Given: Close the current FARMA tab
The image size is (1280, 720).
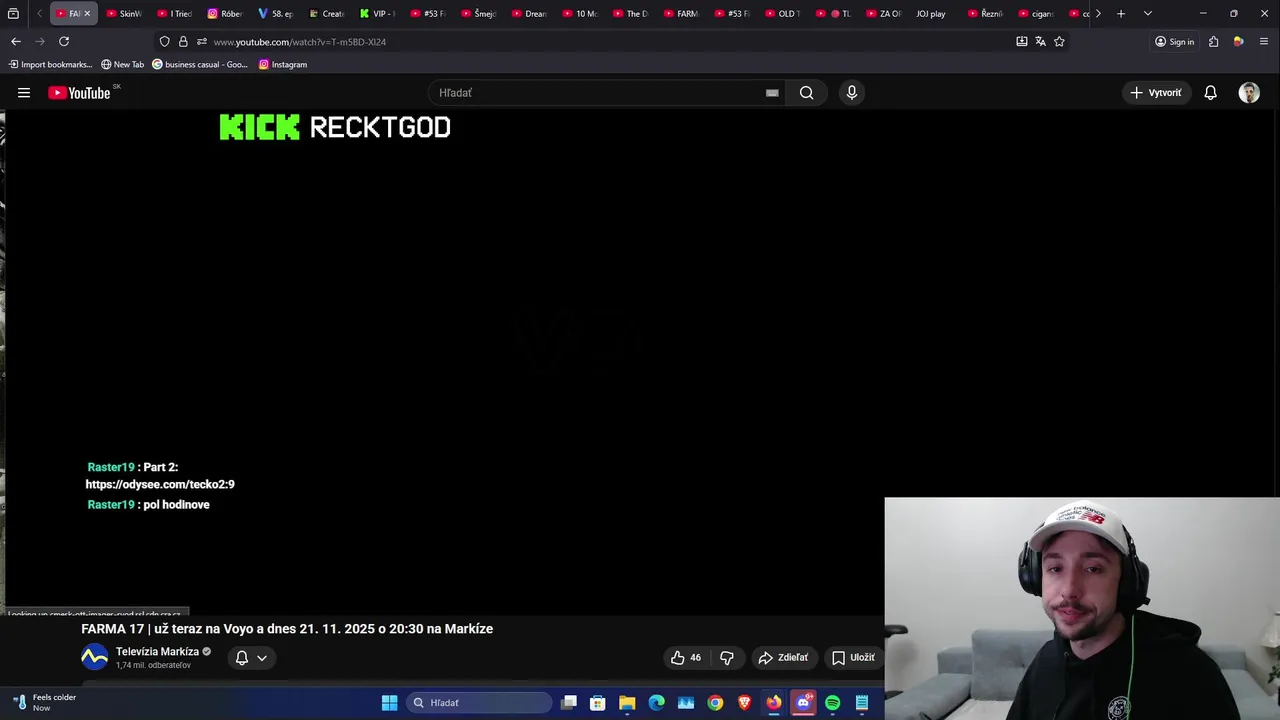Looking at the screenshot, I should click(87, 13).
